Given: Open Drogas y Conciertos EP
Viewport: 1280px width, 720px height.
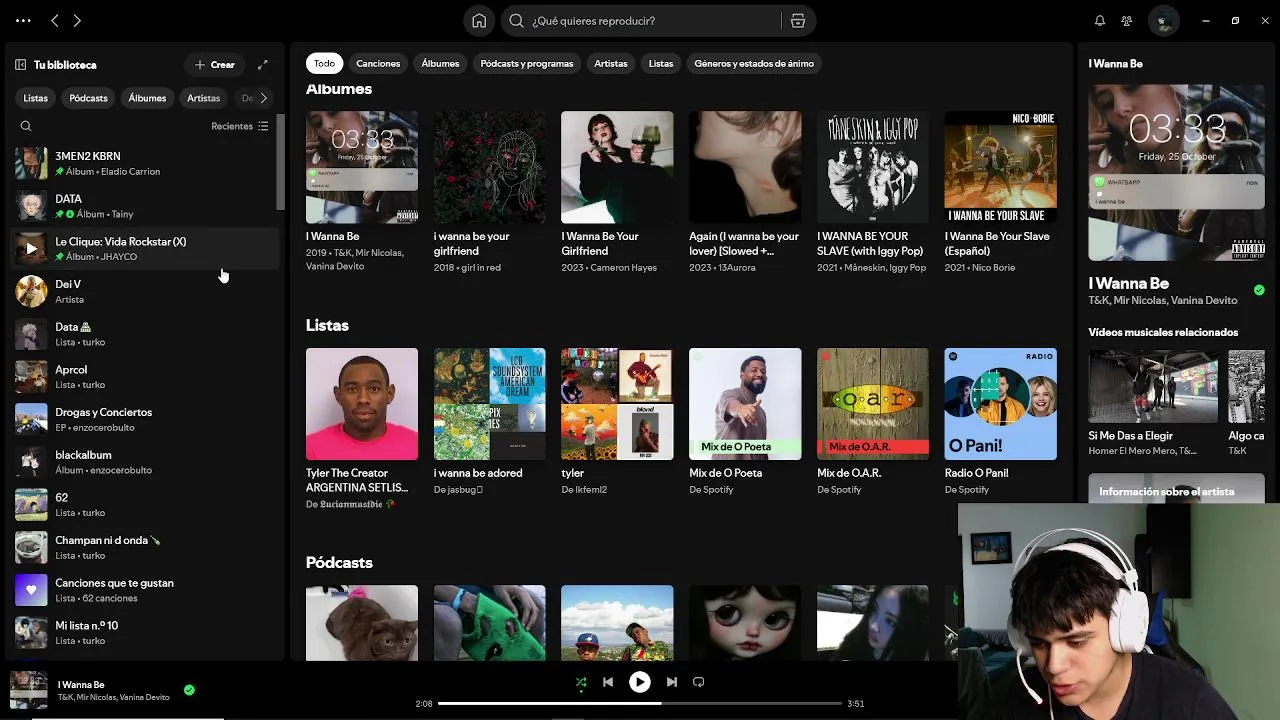Looking at the screenshot, I should 145,419.
